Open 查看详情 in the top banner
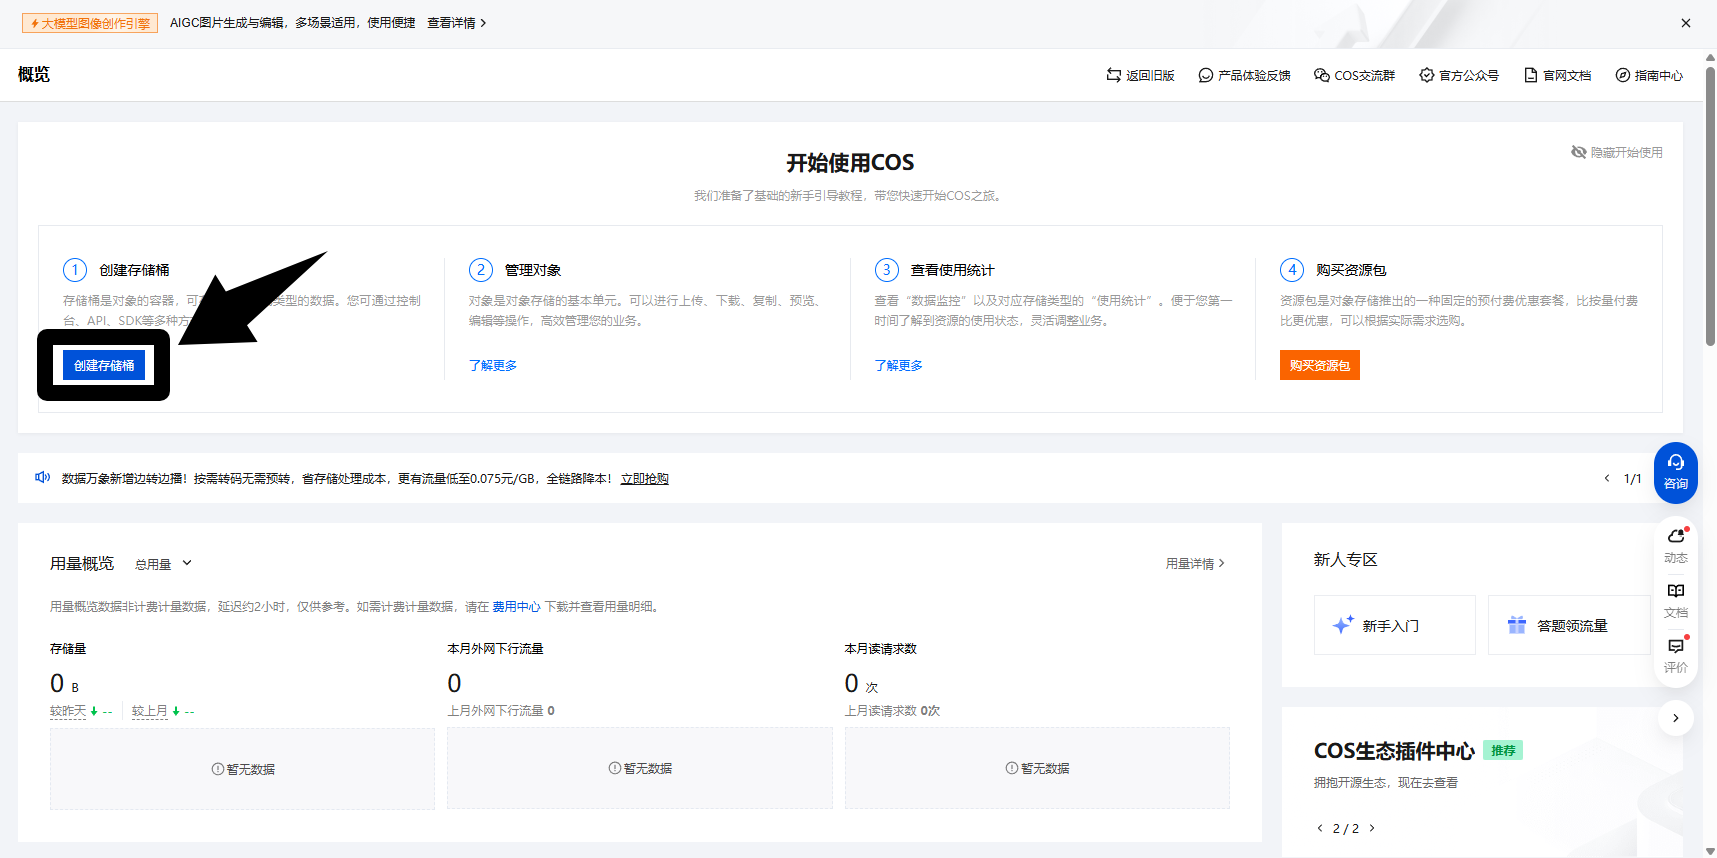The image size is (1717, 858). (456, 23)
